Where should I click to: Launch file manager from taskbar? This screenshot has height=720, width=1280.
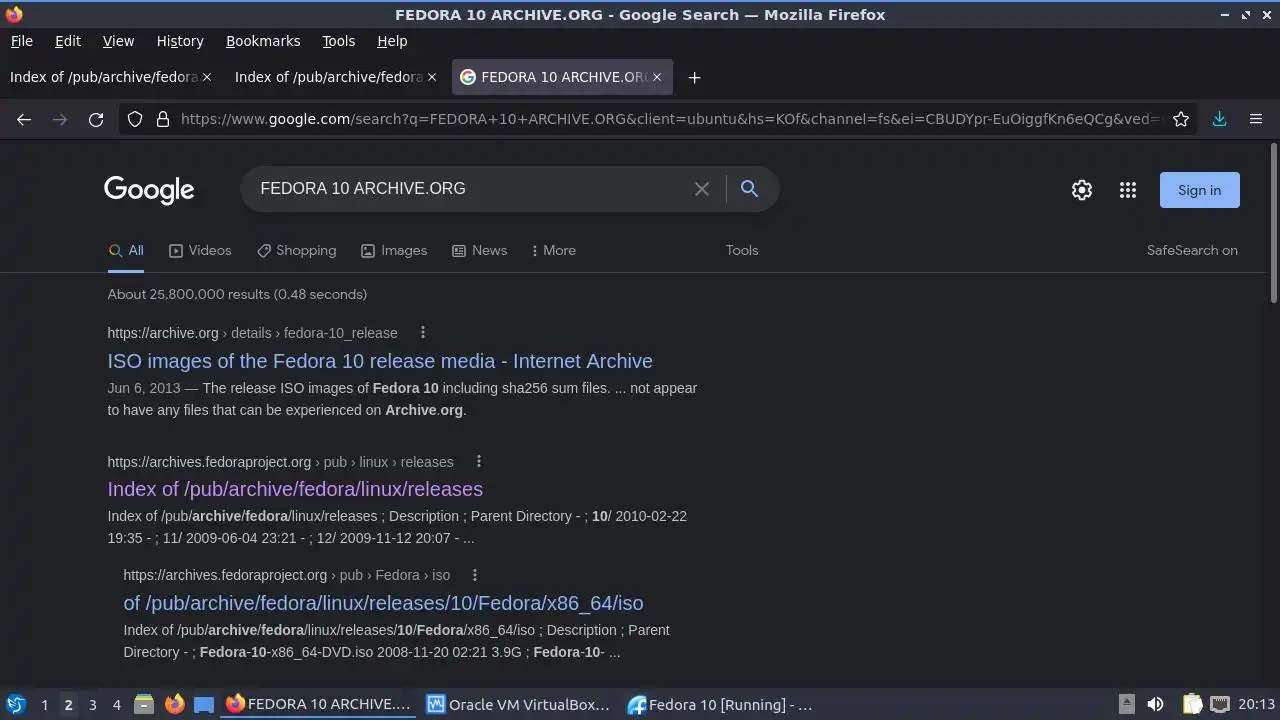pyautogui.click(x=143, y=704)
